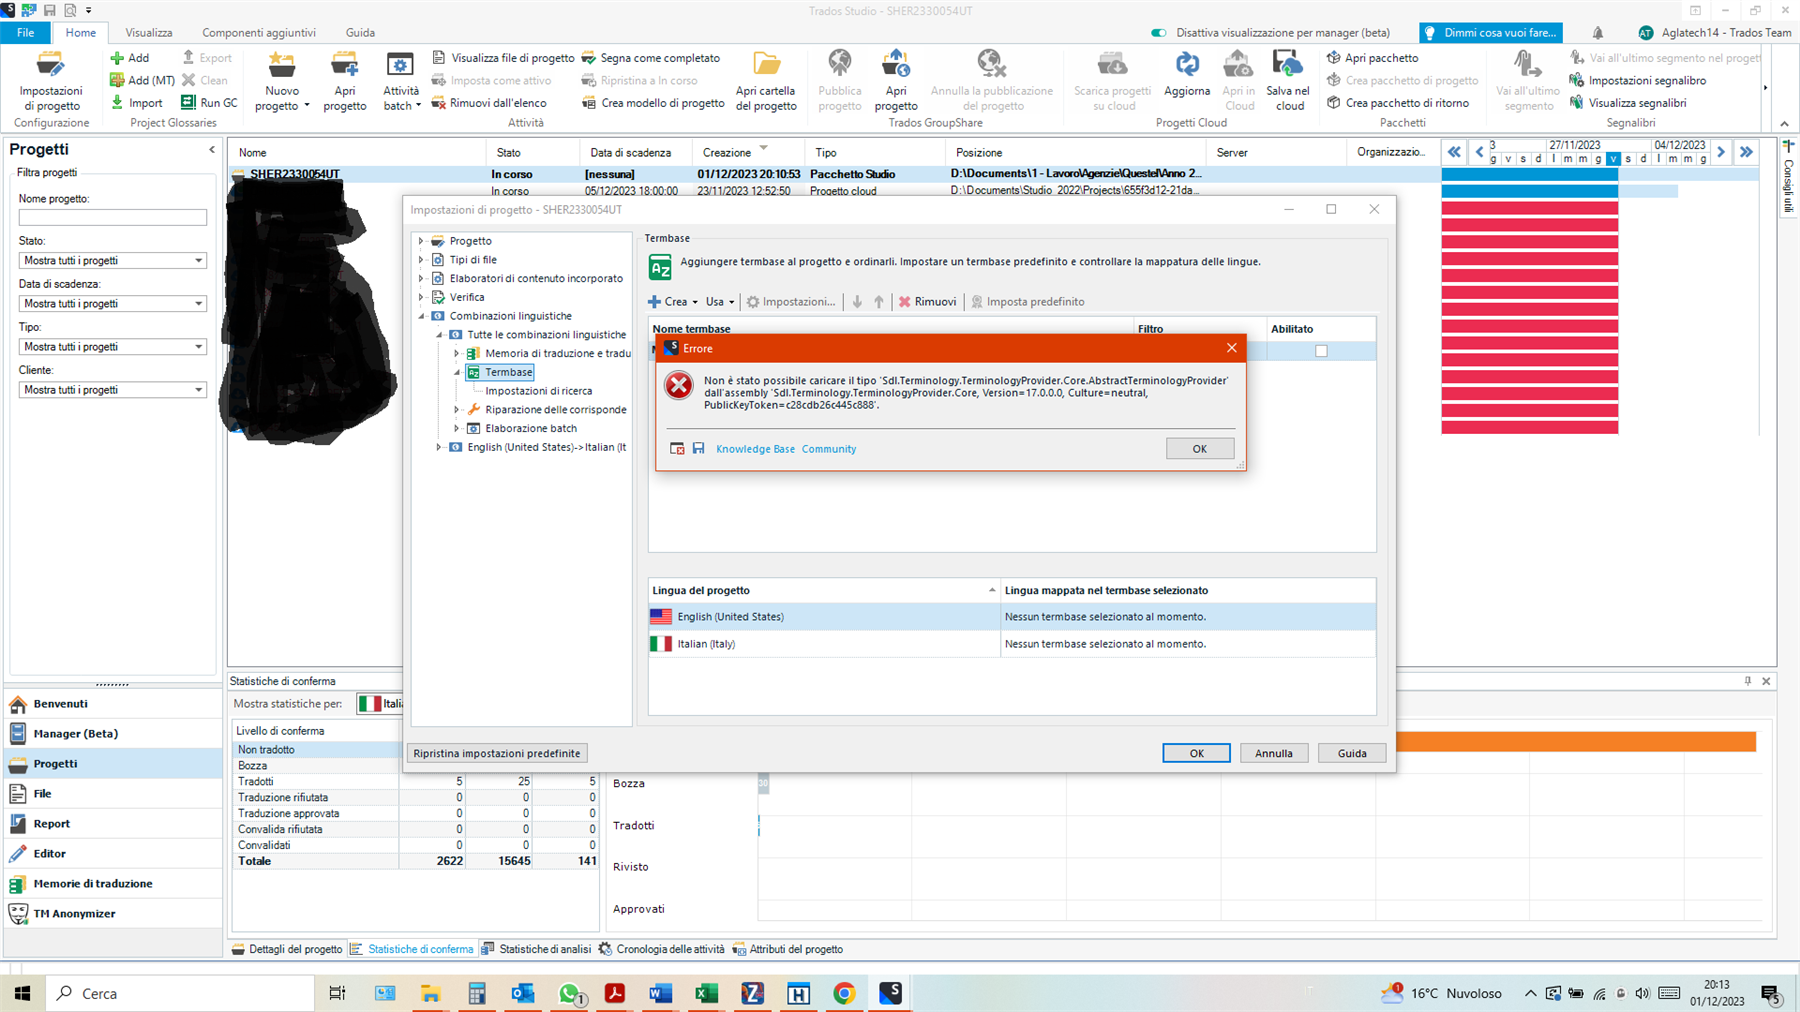Image resolution: width=1800 pixels, height=1012 pixels.
Task: Expand the Progetto tree node
Action: click(x=421, y=241)
